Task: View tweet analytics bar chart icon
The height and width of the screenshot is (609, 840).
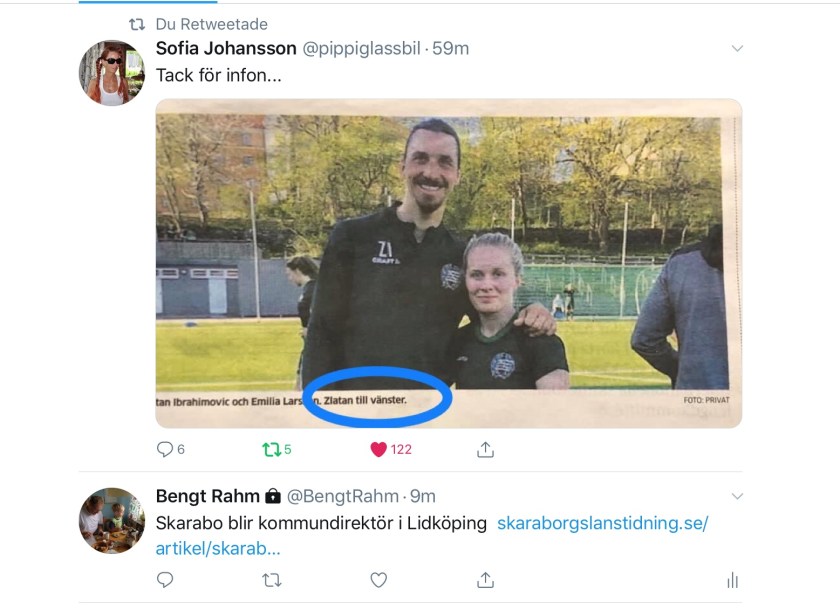Action: click(732, 580)
